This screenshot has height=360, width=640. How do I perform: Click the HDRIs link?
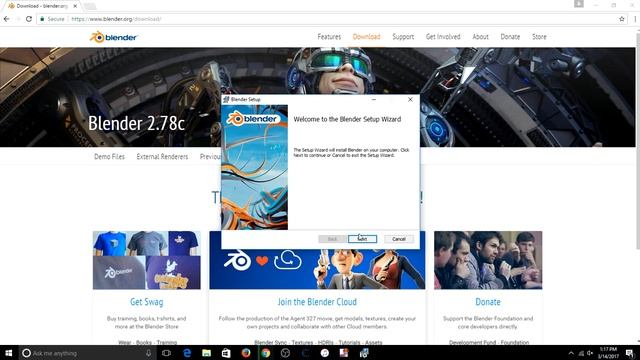pos(326,342)
